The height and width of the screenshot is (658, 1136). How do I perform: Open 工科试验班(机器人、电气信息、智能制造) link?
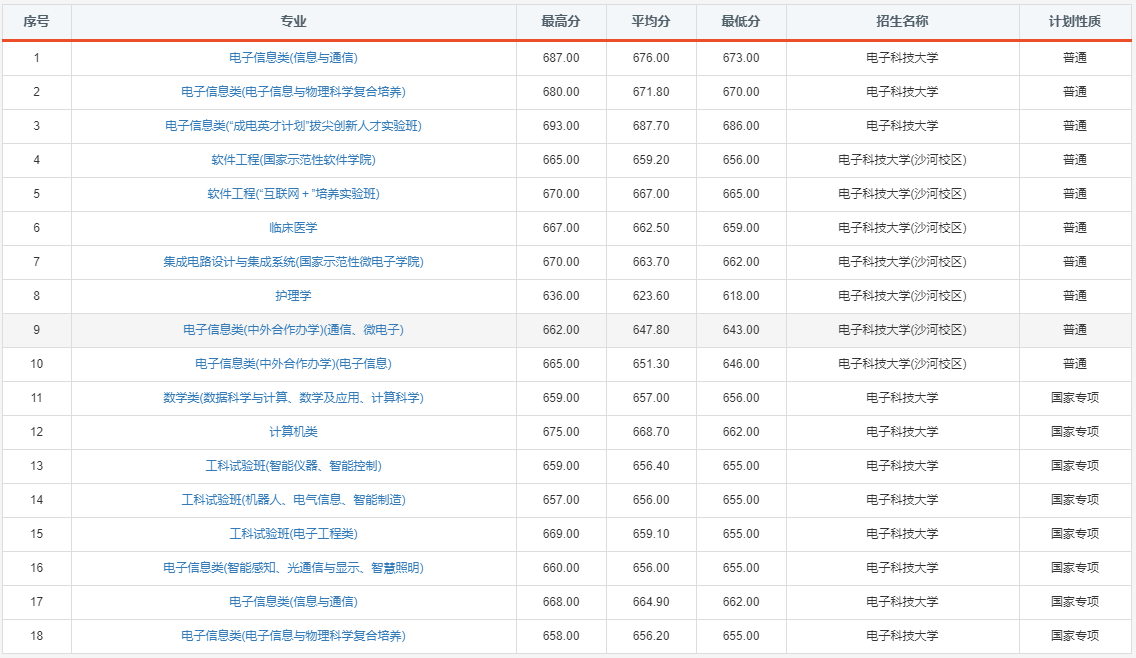coord(293,501)
